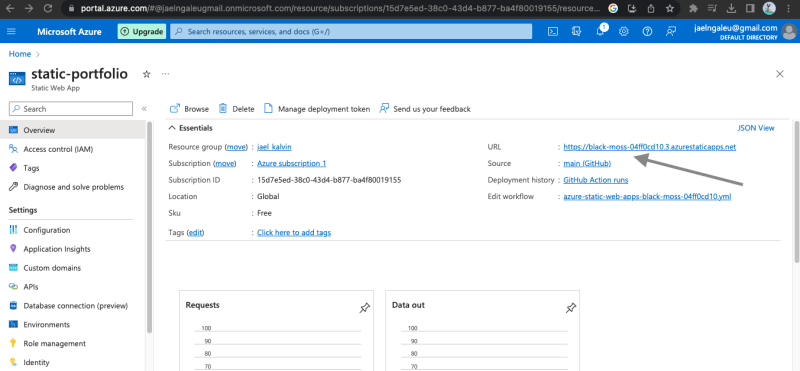Reload the page in browser
Image resolution: width=800 pixels, height=371 pixels.
[x=47, y=8]
